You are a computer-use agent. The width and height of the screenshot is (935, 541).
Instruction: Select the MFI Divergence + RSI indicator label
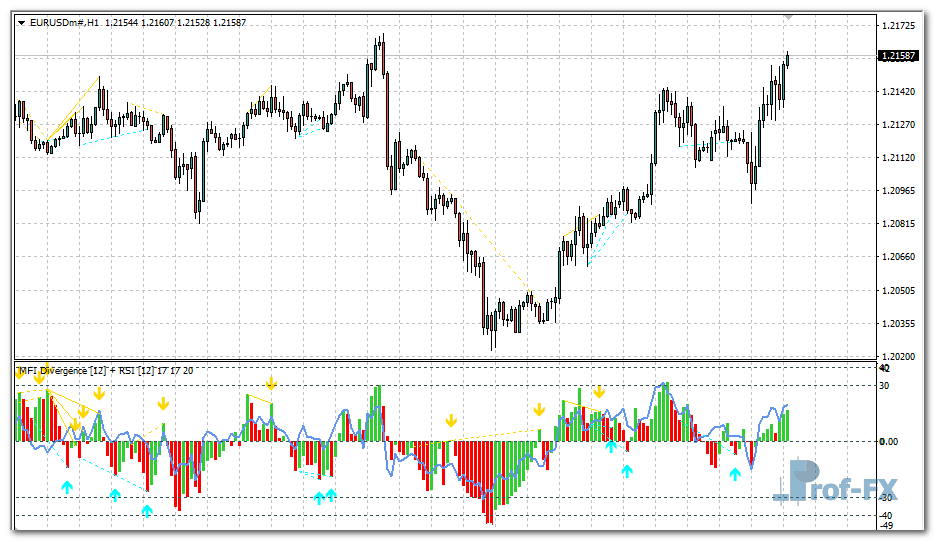pyautogui.click(x=105, y=371)
